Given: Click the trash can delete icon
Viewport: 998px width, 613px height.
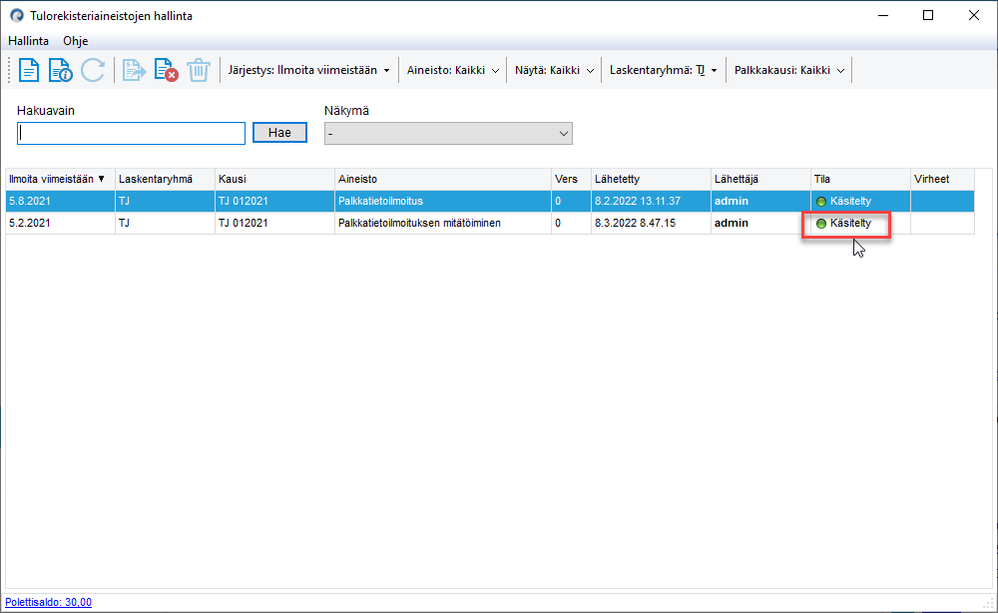Looking at the screenshot, I should [199, 70].
